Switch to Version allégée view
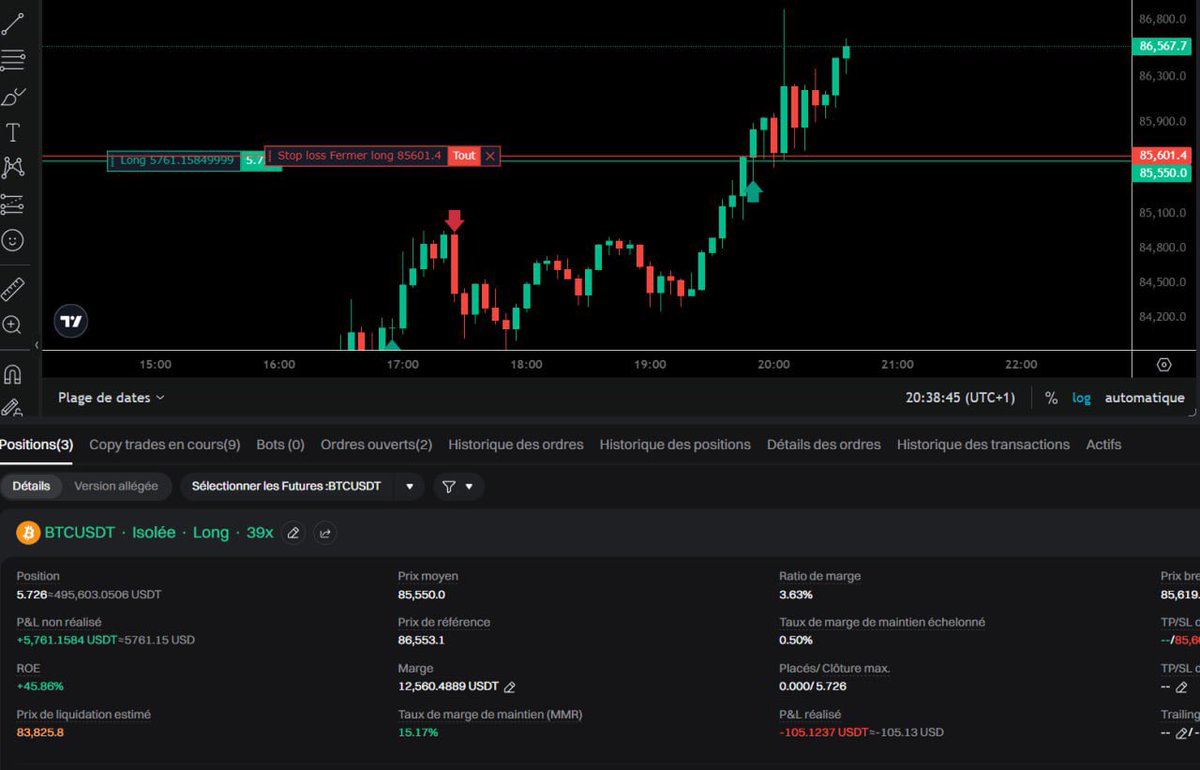Viewport: 1200px width, 770px height. 116,486
